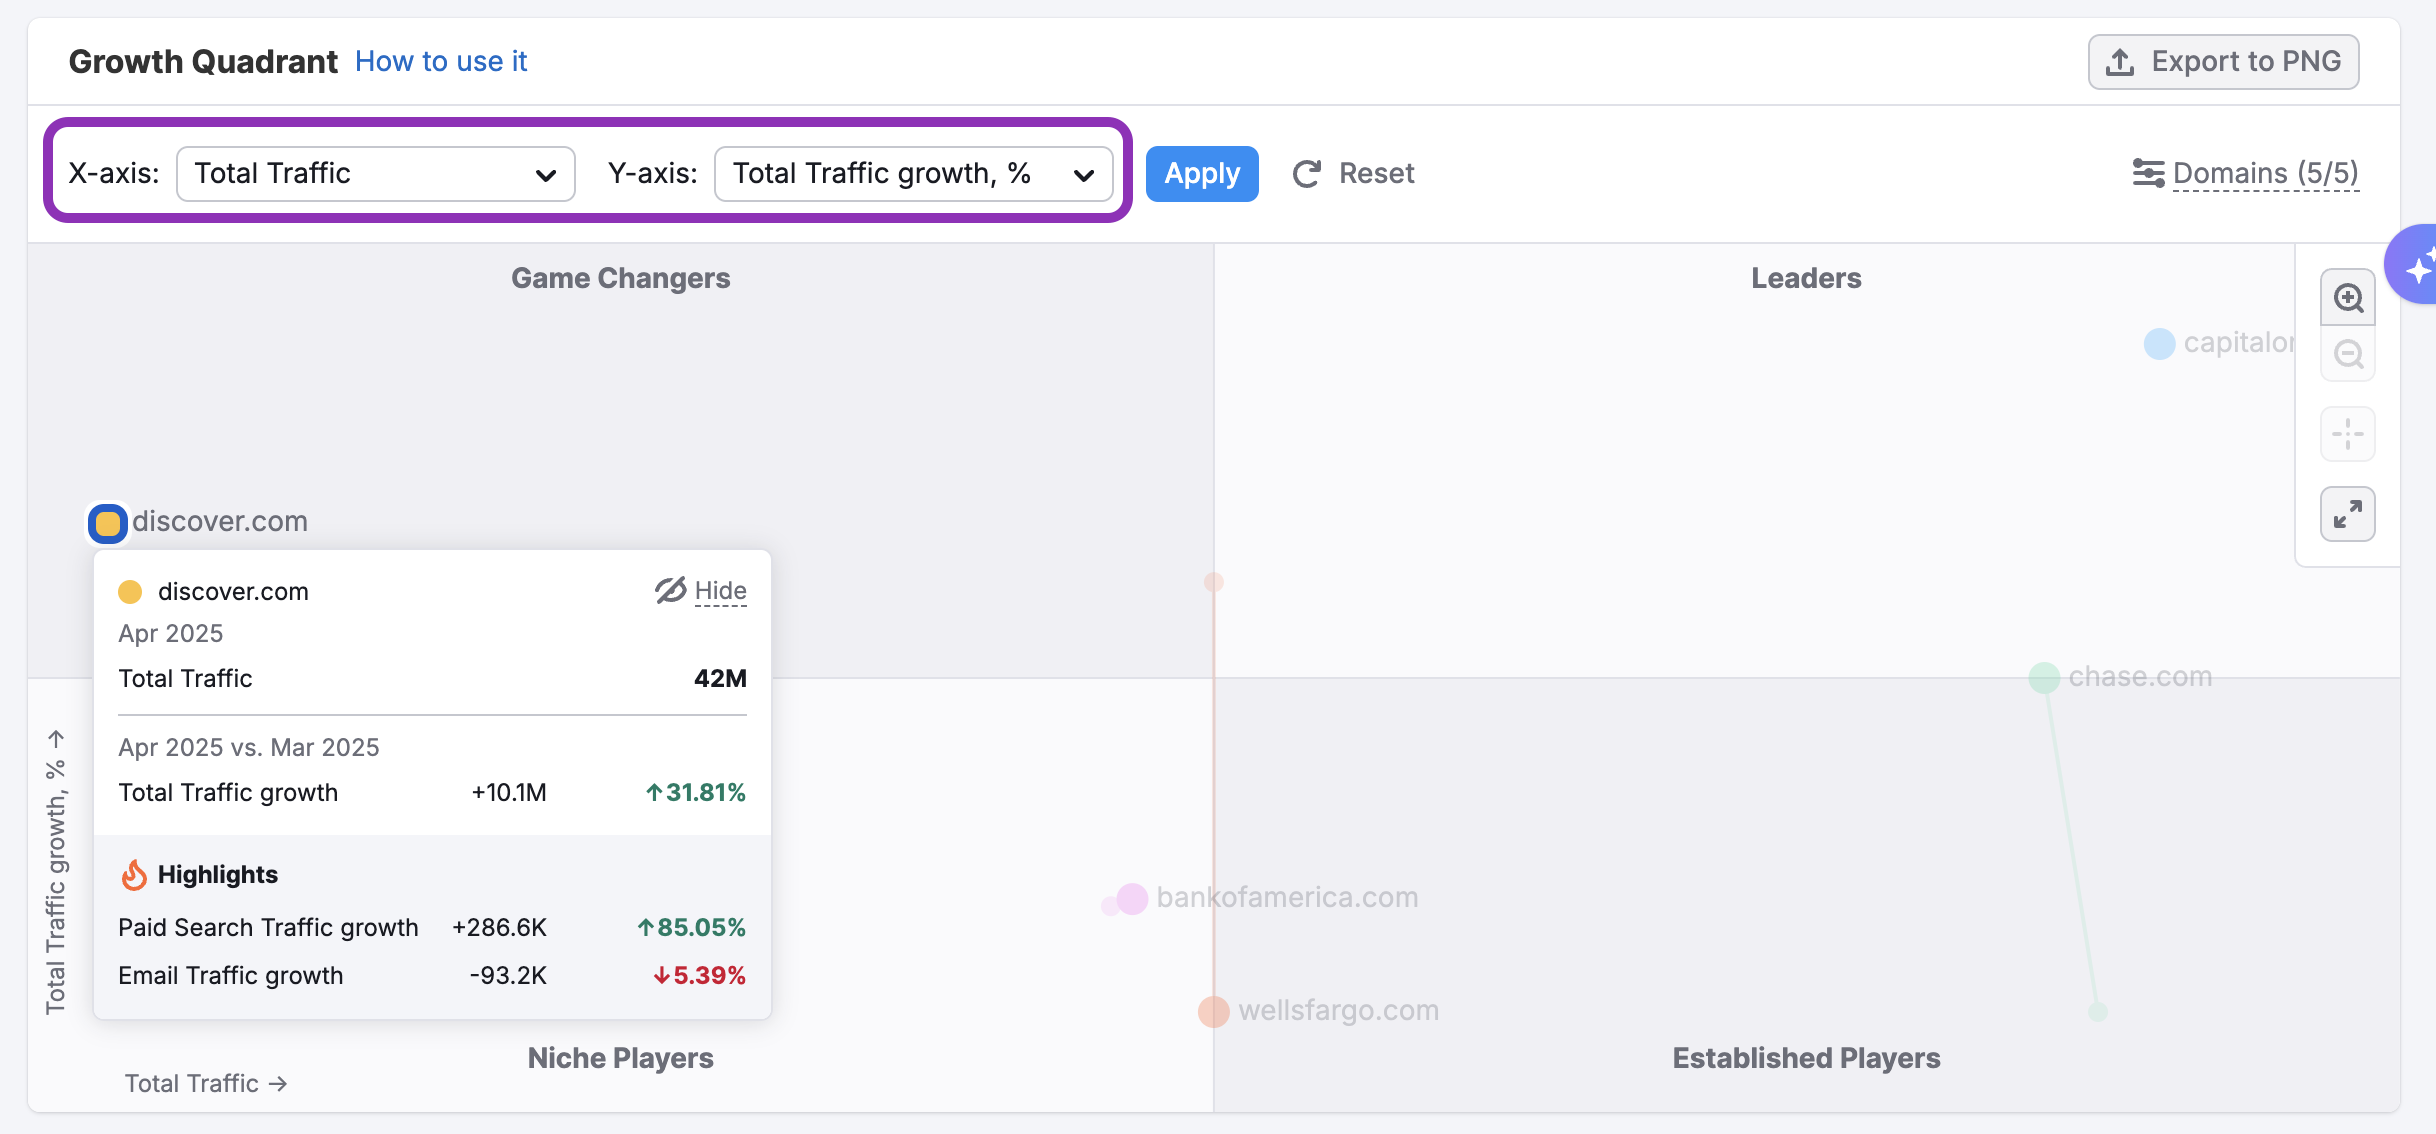Click the crossed-eye Hide icon
Image resolution: width=2436 pixels, height=1134 pixels.
click(x=670, y=590)
